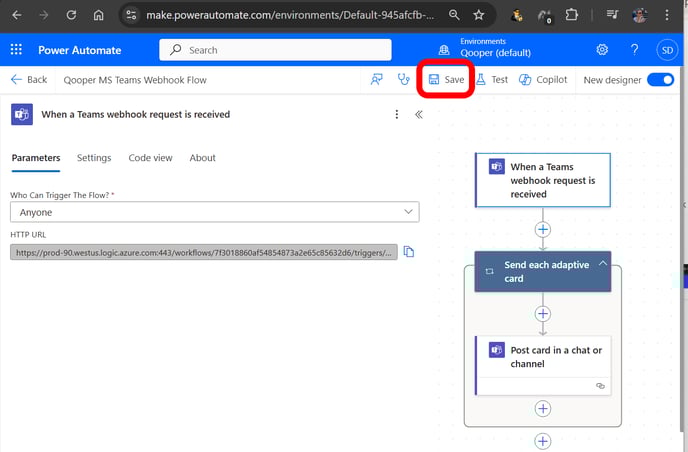Click the Save flow button
688x452 pixels.
click(446, 79)
